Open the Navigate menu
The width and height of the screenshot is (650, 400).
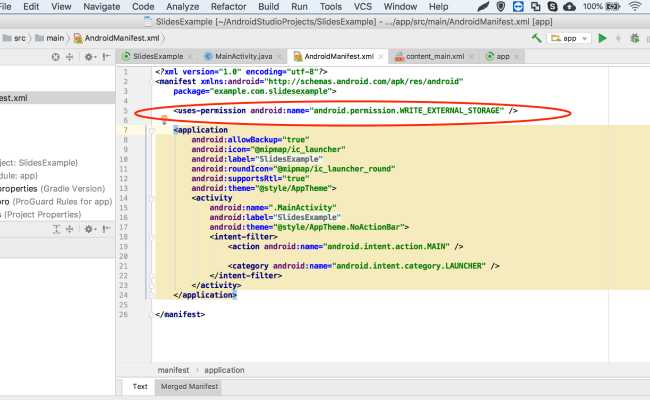[x=102, y=7]
